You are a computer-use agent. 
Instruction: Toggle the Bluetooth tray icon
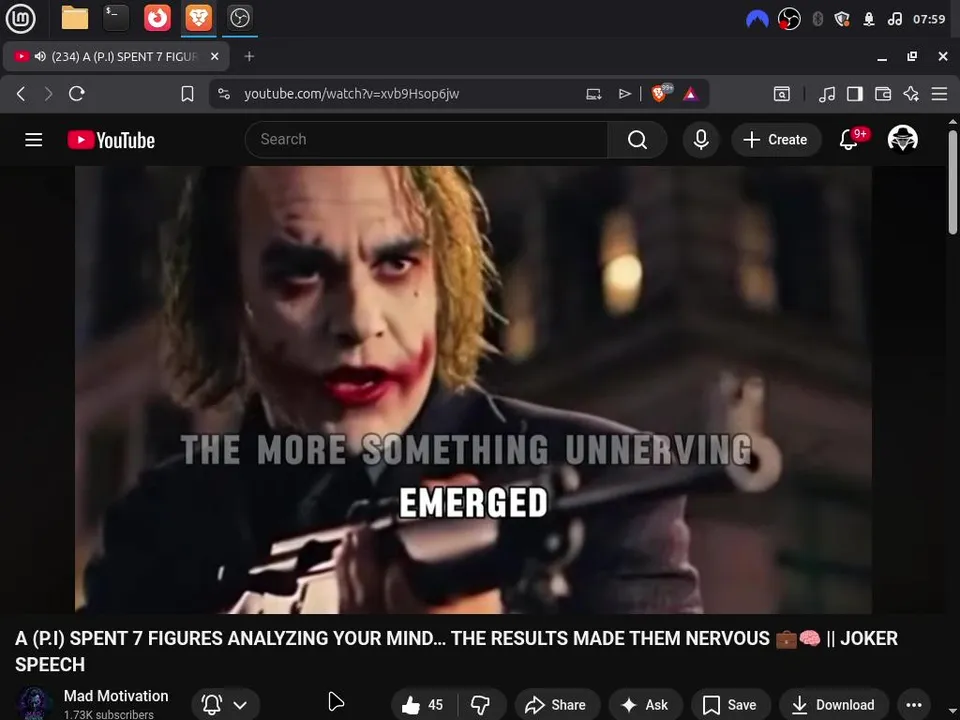(x=817, y=19)
